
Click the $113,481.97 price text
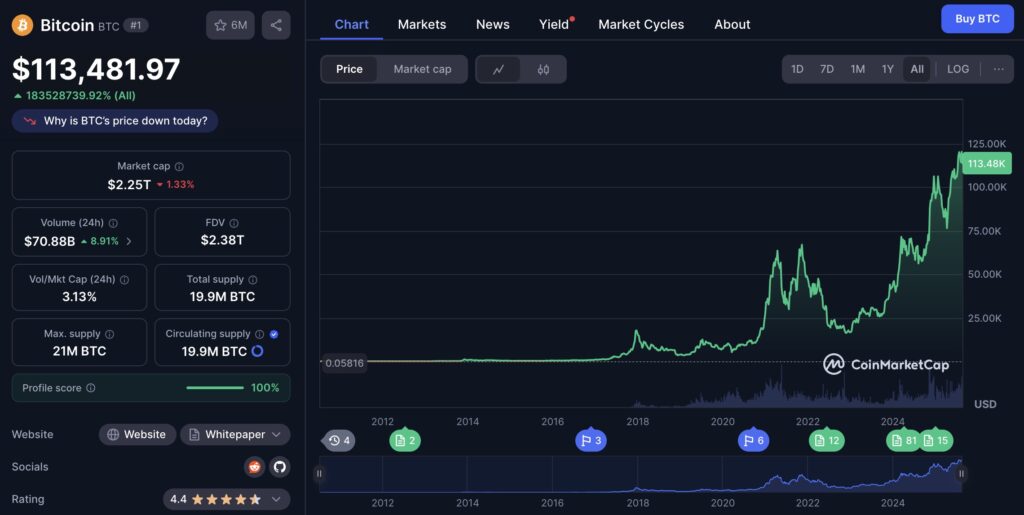[x=96, y=70]
